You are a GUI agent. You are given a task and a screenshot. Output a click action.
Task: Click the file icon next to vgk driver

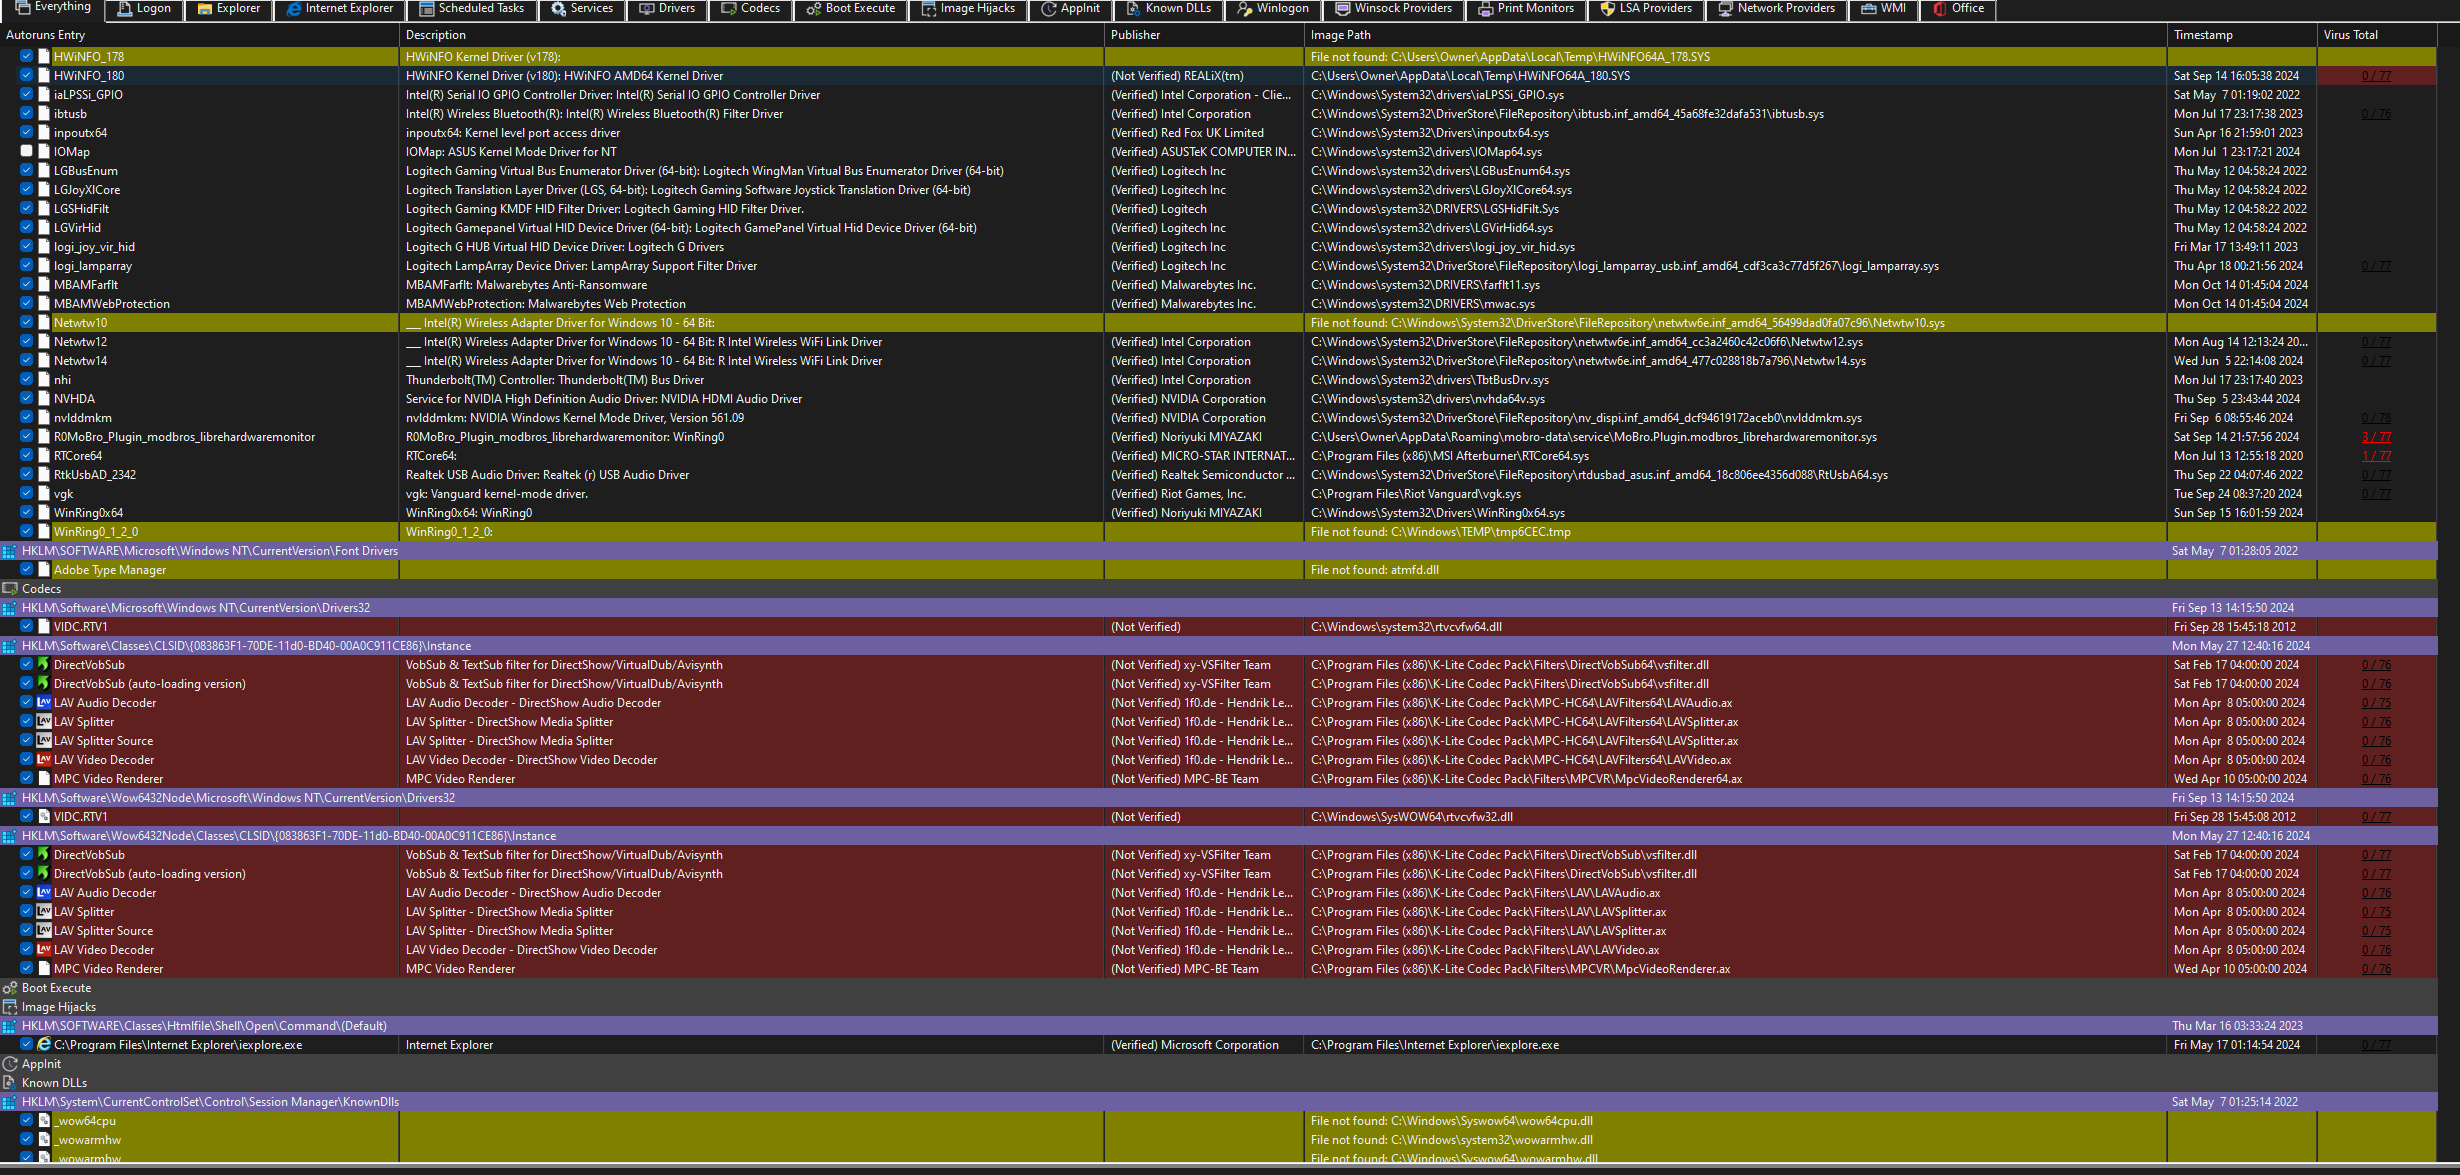[x=44, y=493]
